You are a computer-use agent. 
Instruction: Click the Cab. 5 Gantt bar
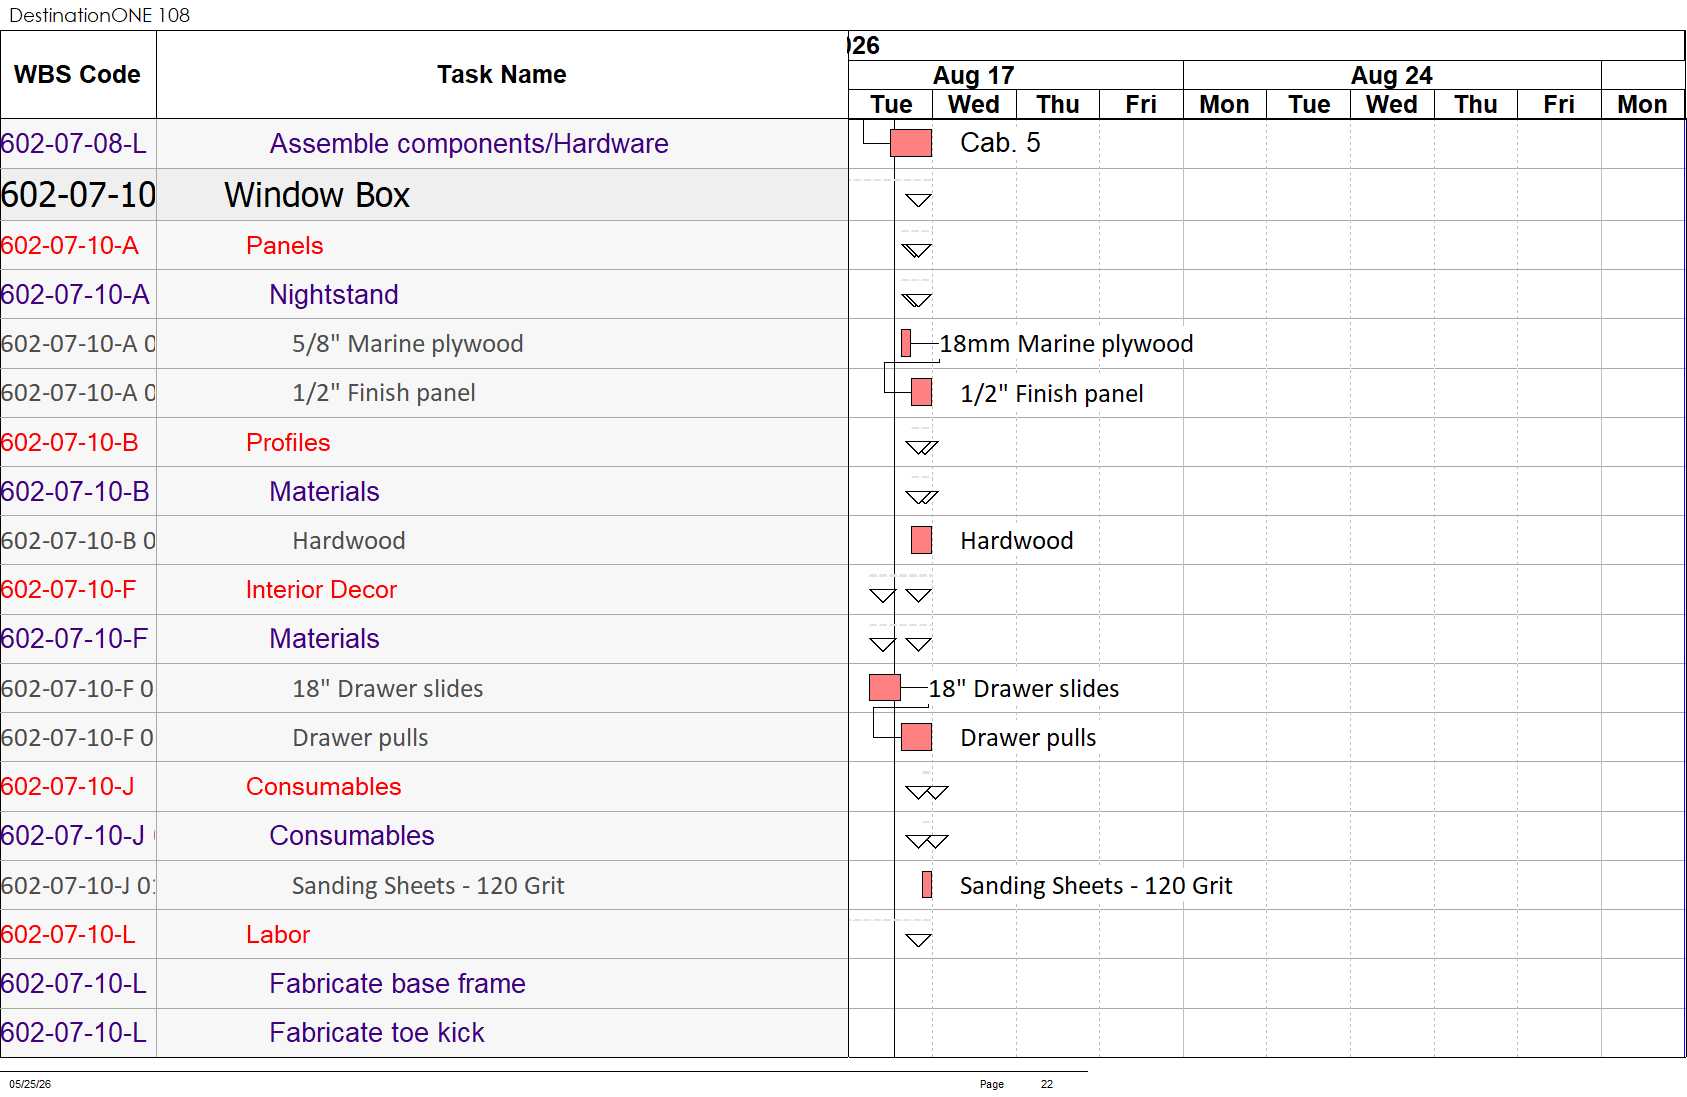[911, 143]
